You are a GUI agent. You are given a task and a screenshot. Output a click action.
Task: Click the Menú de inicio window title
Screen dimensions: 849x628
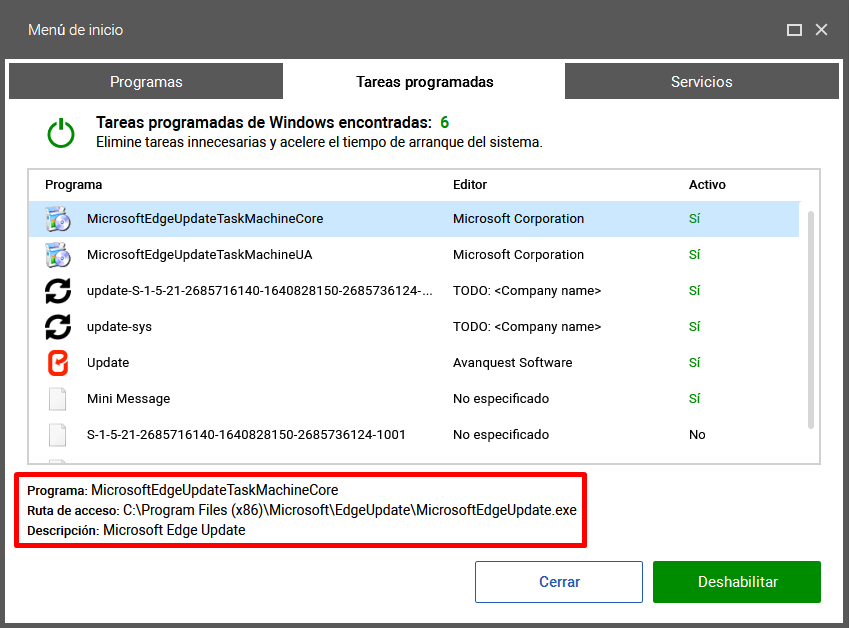[x=76, y=30]
